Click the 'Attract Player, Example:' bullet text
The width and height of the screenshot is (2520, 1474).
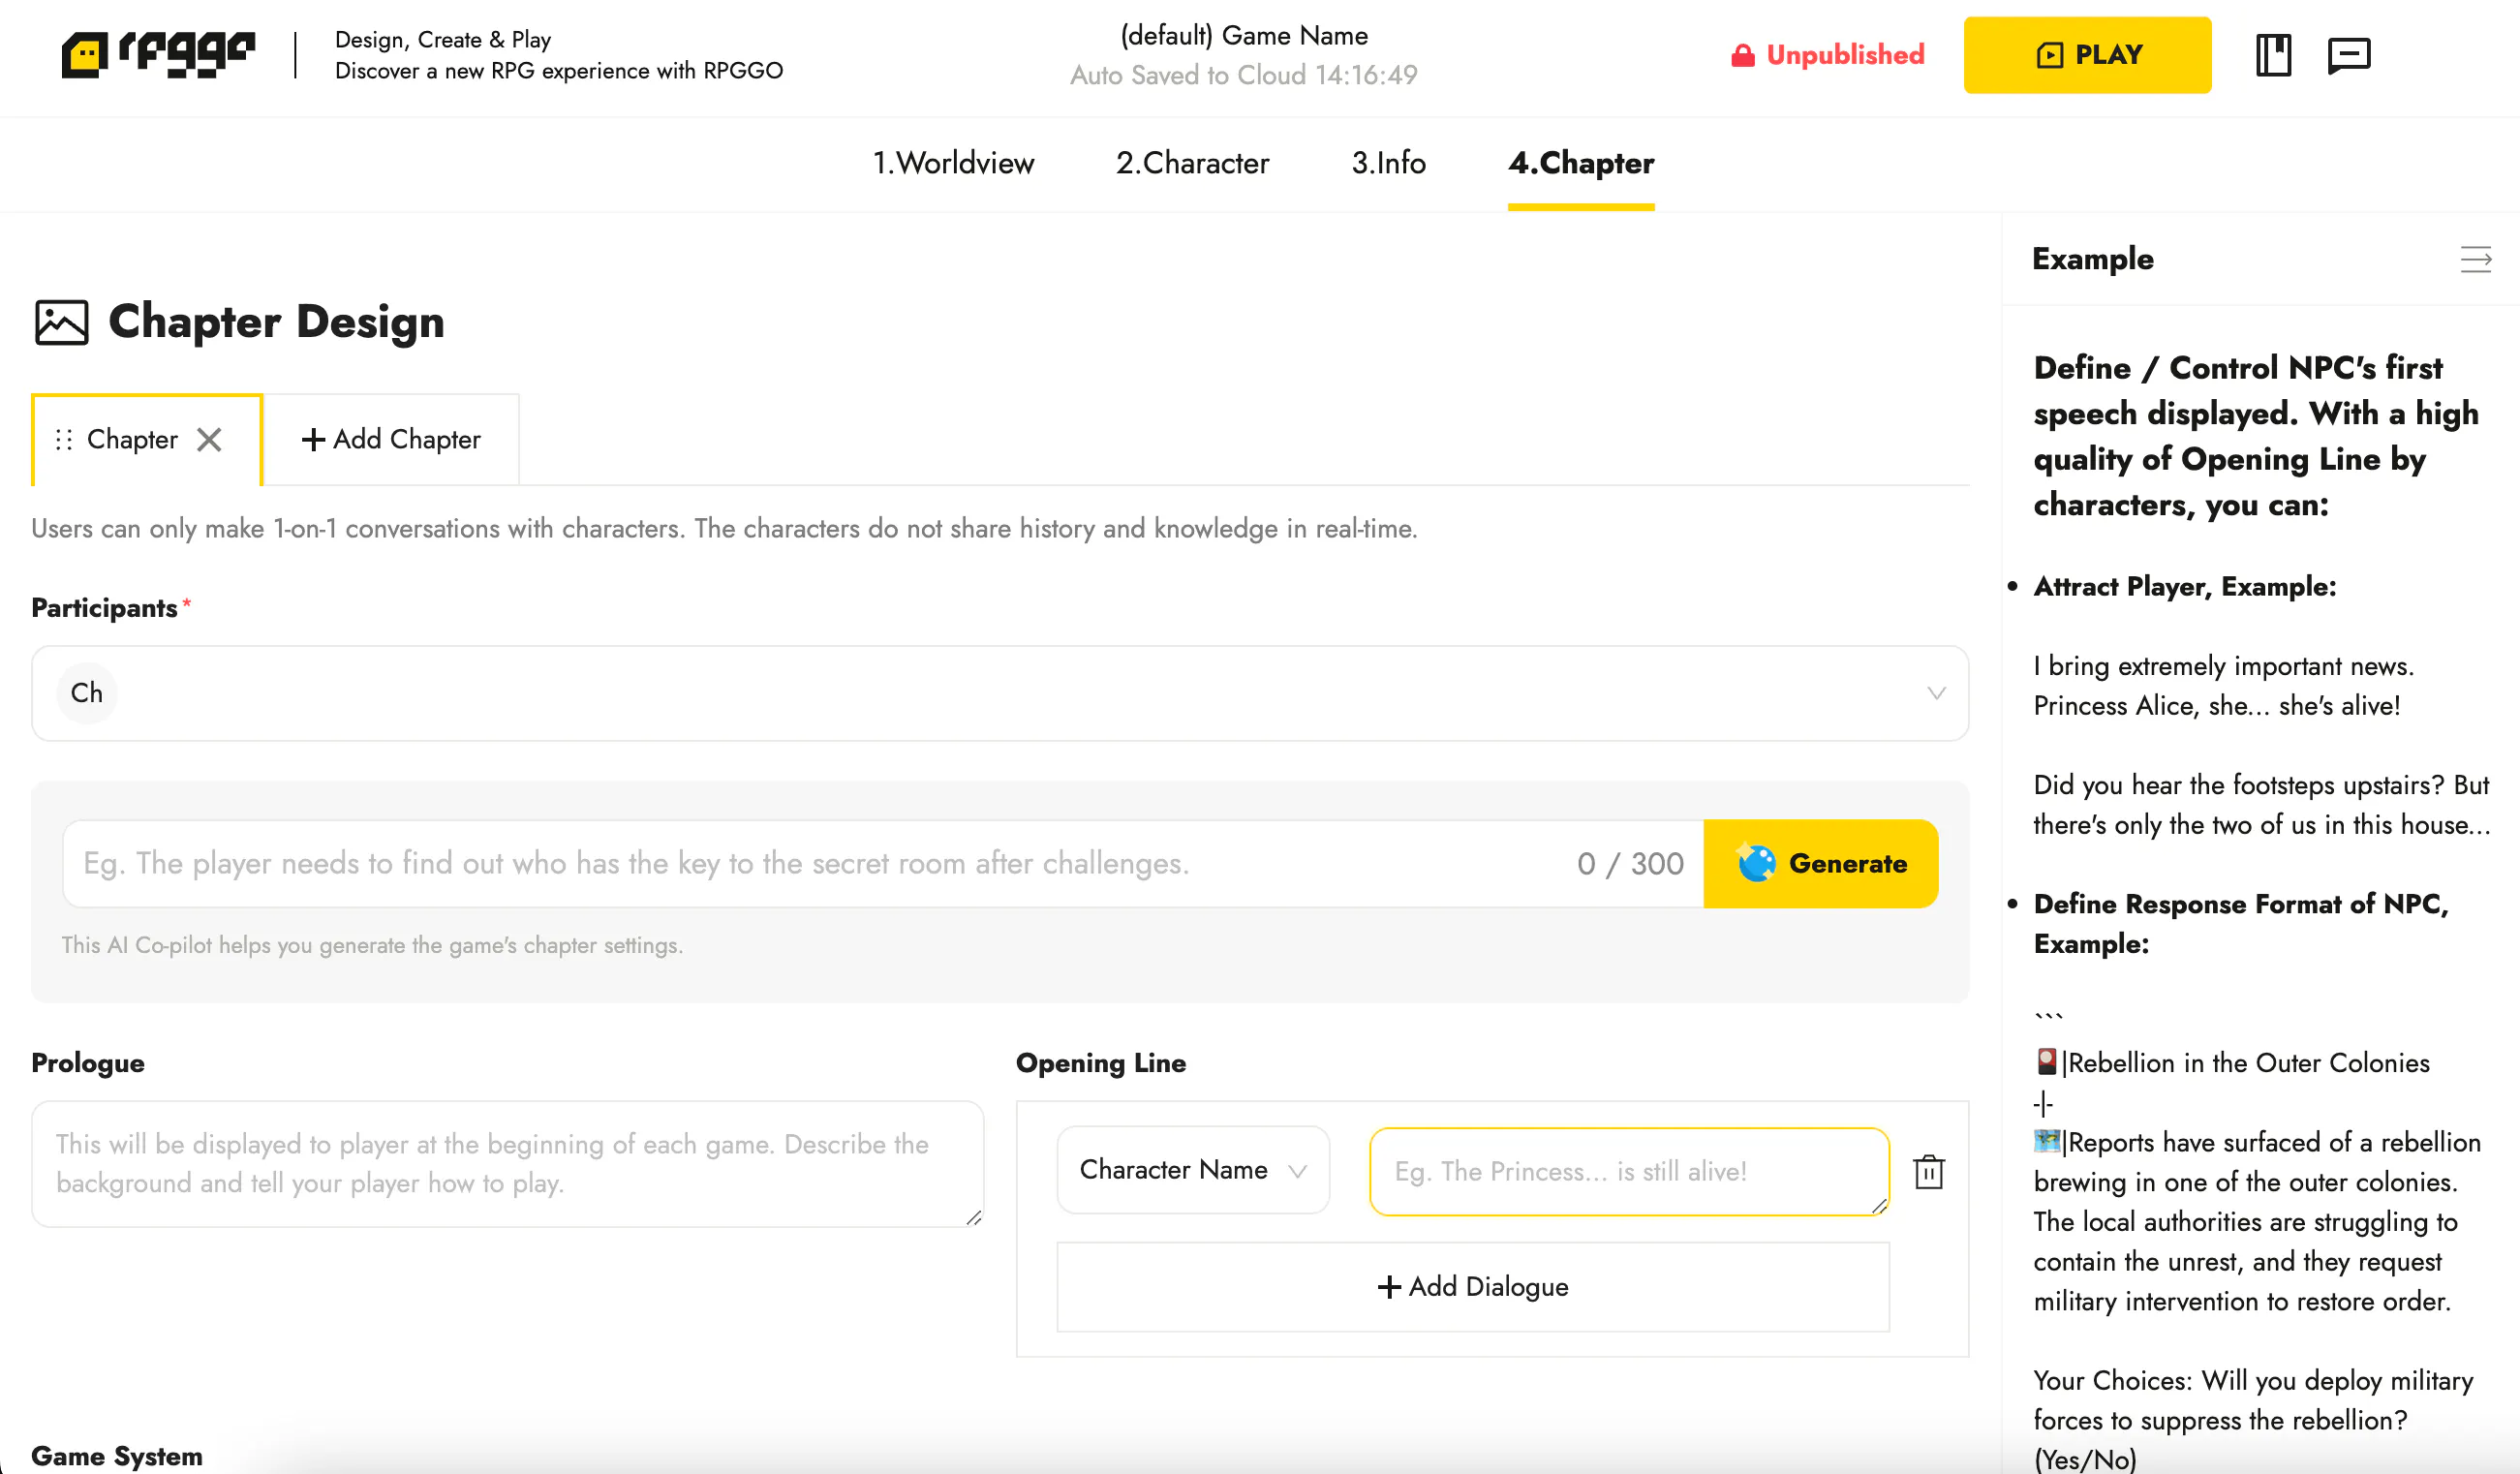pyautogui.click(x=2185, y=587)
